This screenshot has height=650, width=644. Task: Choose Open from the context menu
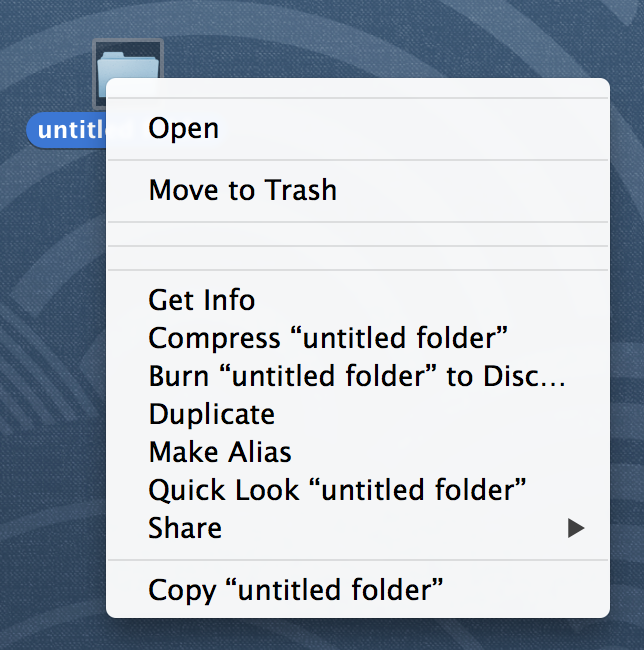point(358,129)
